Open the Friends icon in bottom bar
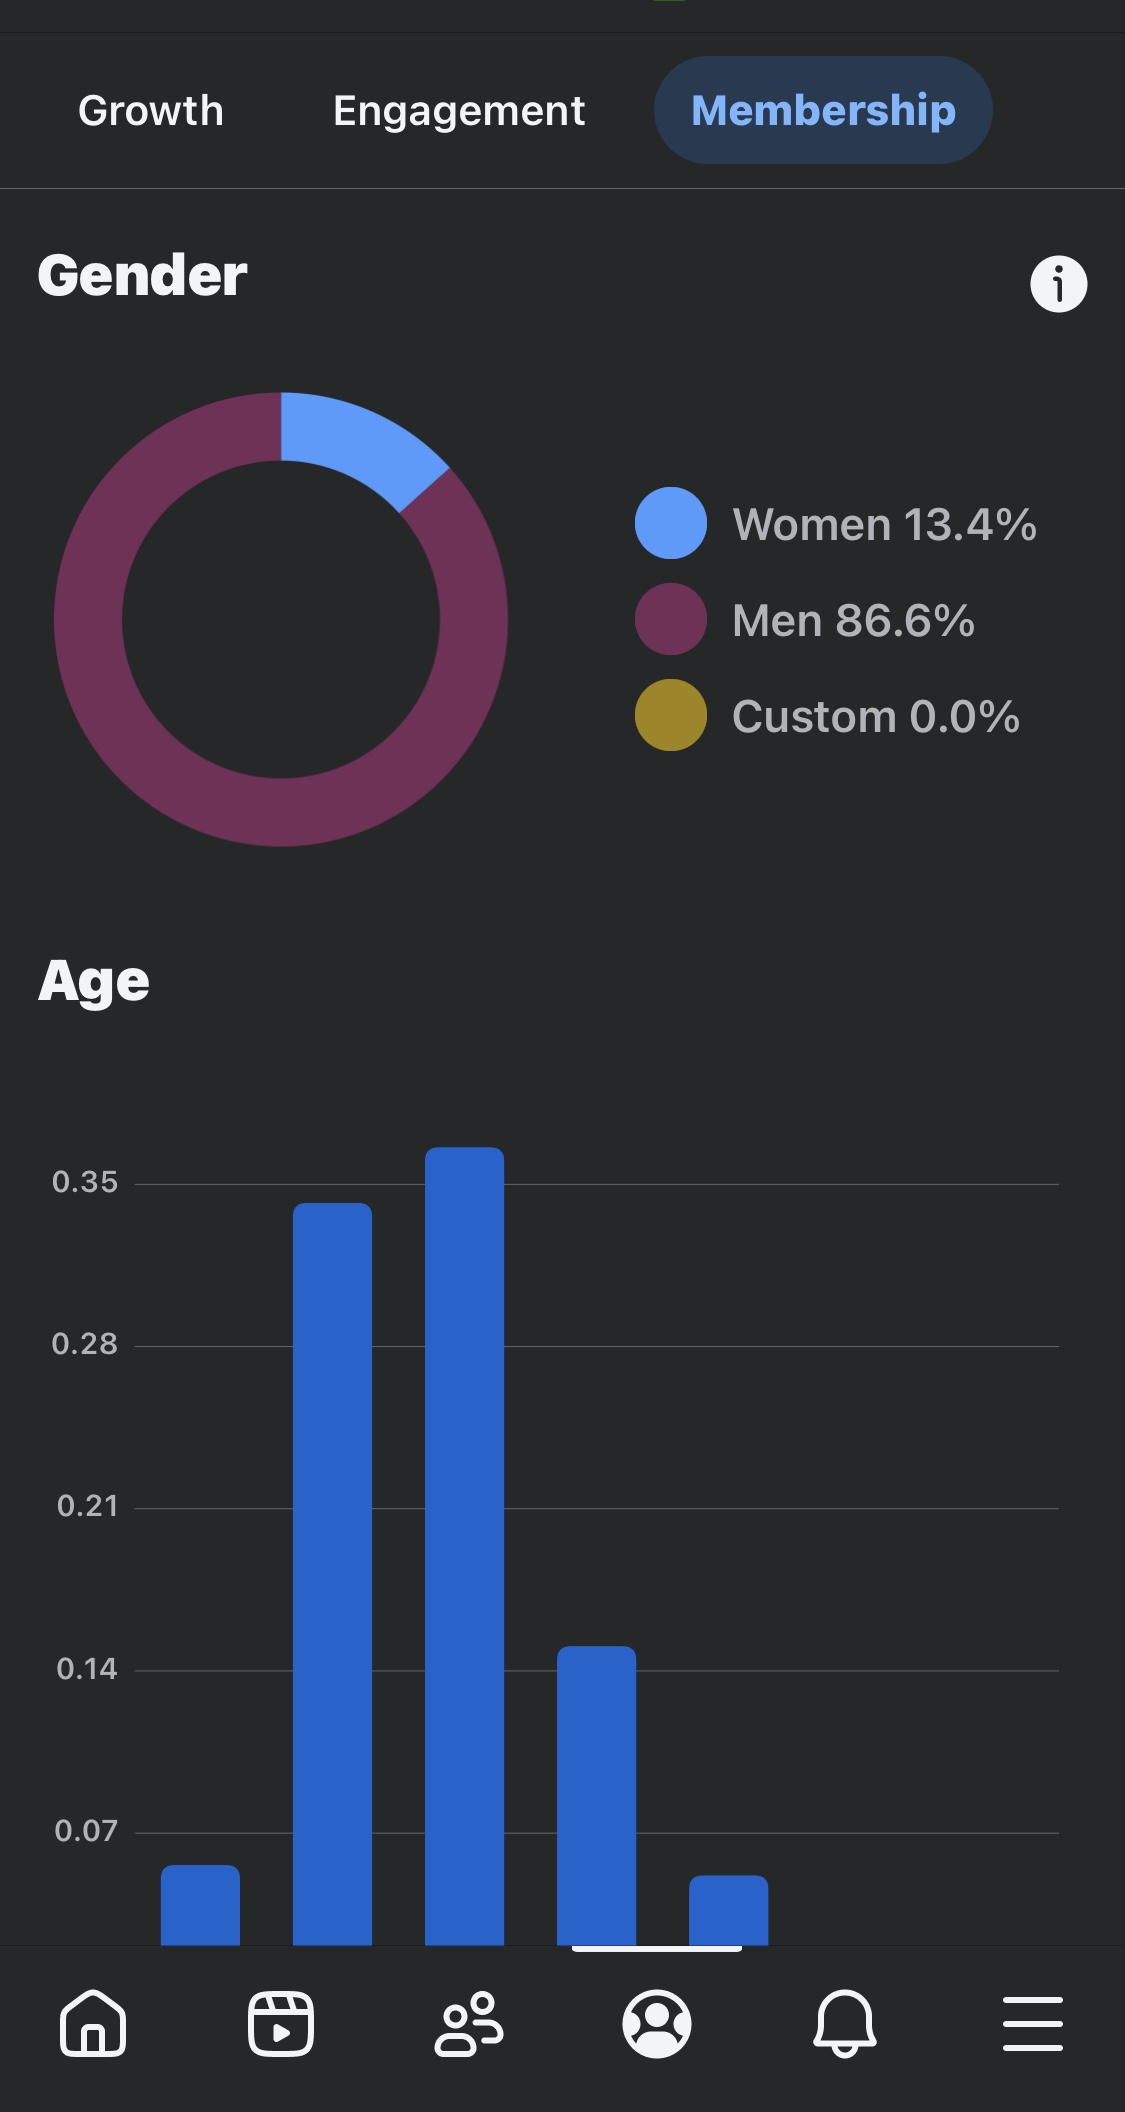Viewport: 1125px width, 2112px height. (469, 2023)
